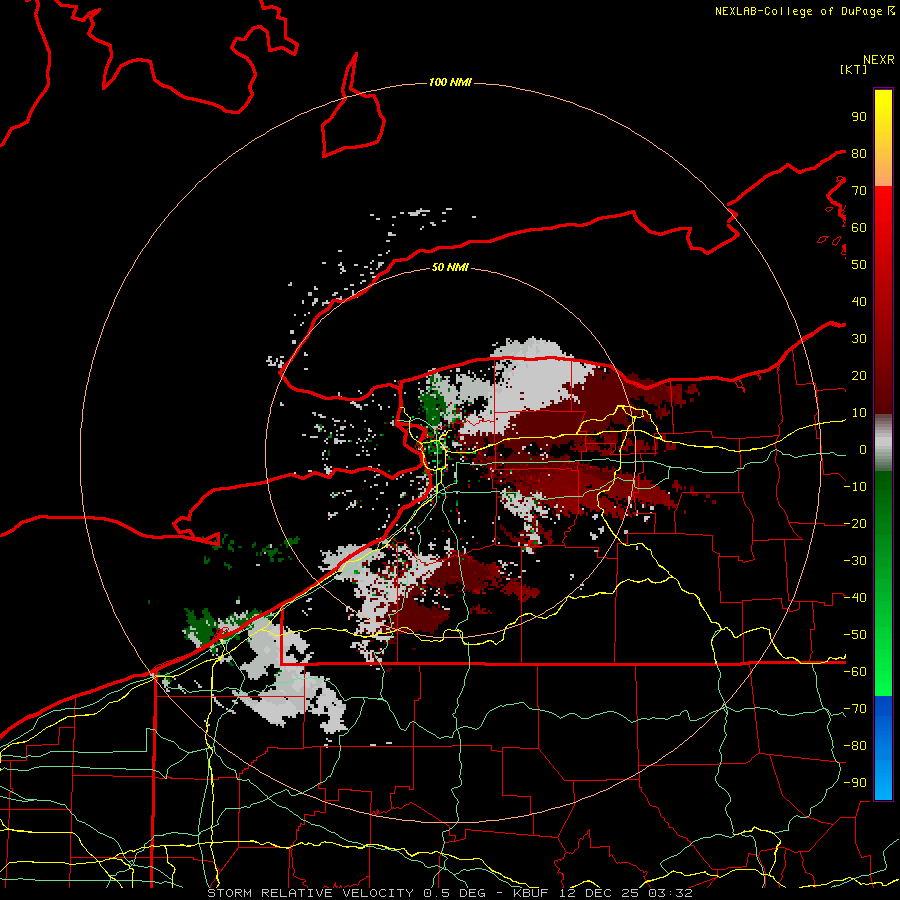This screenshot has height=900, width=900.
Task: Click the -50 value on velocity scale
Action: [x=855, y=635]
